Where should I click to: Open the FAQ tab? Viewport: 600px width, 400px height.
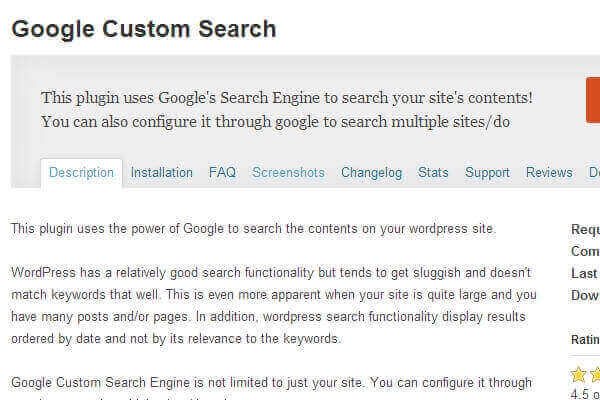[222, 172]
